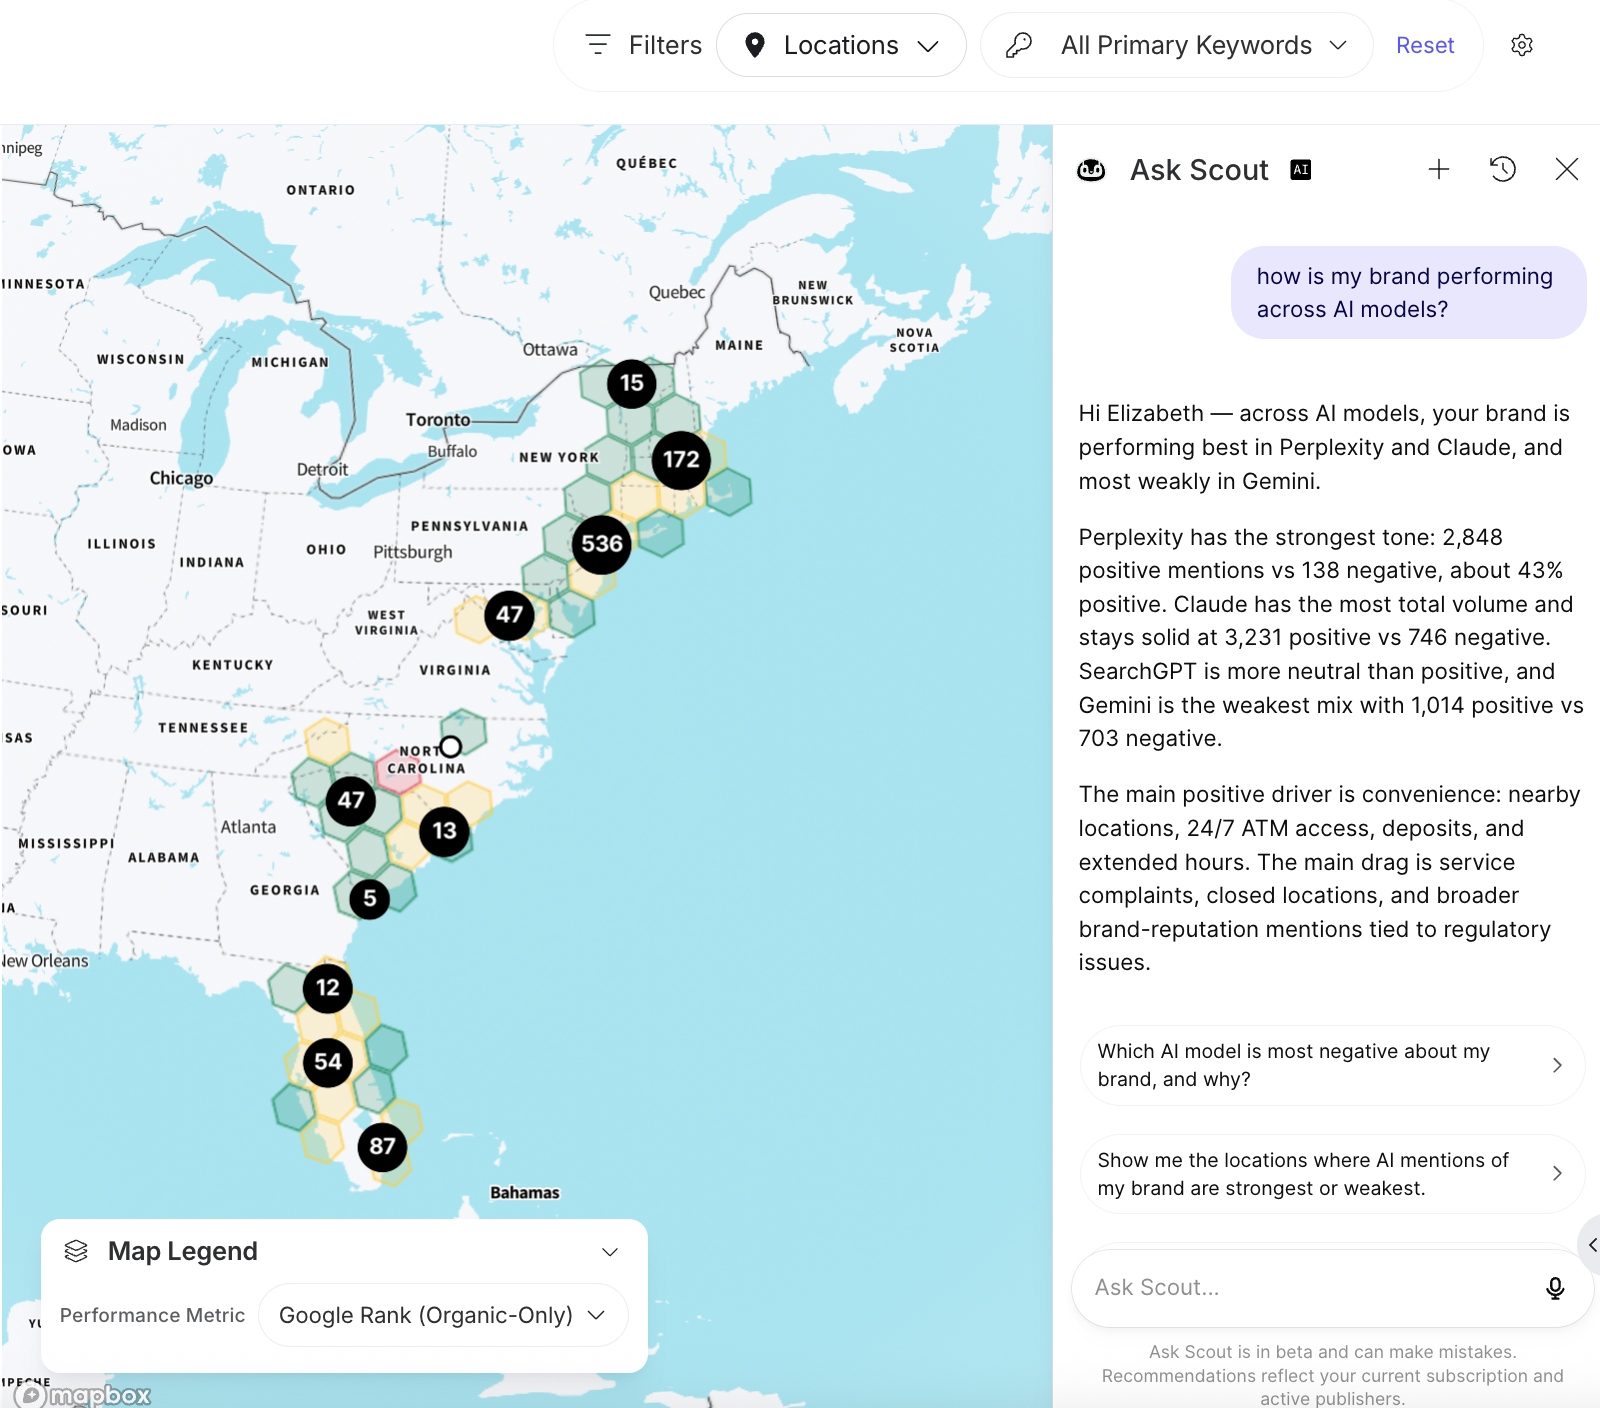Select the map cluster marker labeled 87
1600x1408 pixels.
pyautogui.click(x=382, y=1146)
